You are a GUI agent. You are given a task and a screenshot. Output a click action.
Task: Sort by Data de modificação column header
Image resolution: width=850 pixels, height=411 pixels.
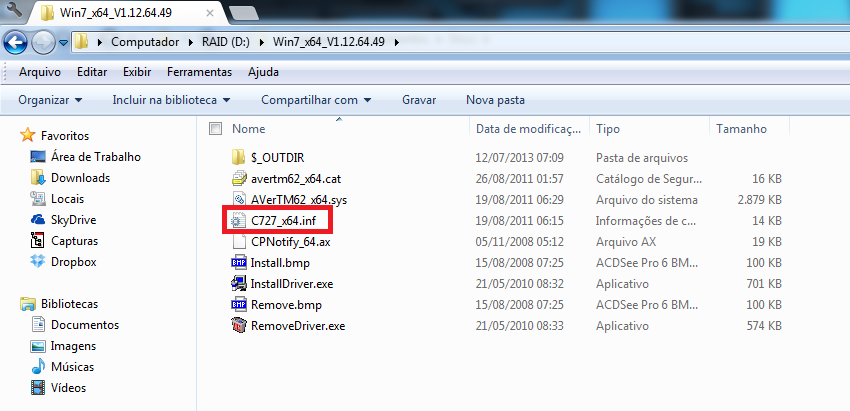click(529, 129)
